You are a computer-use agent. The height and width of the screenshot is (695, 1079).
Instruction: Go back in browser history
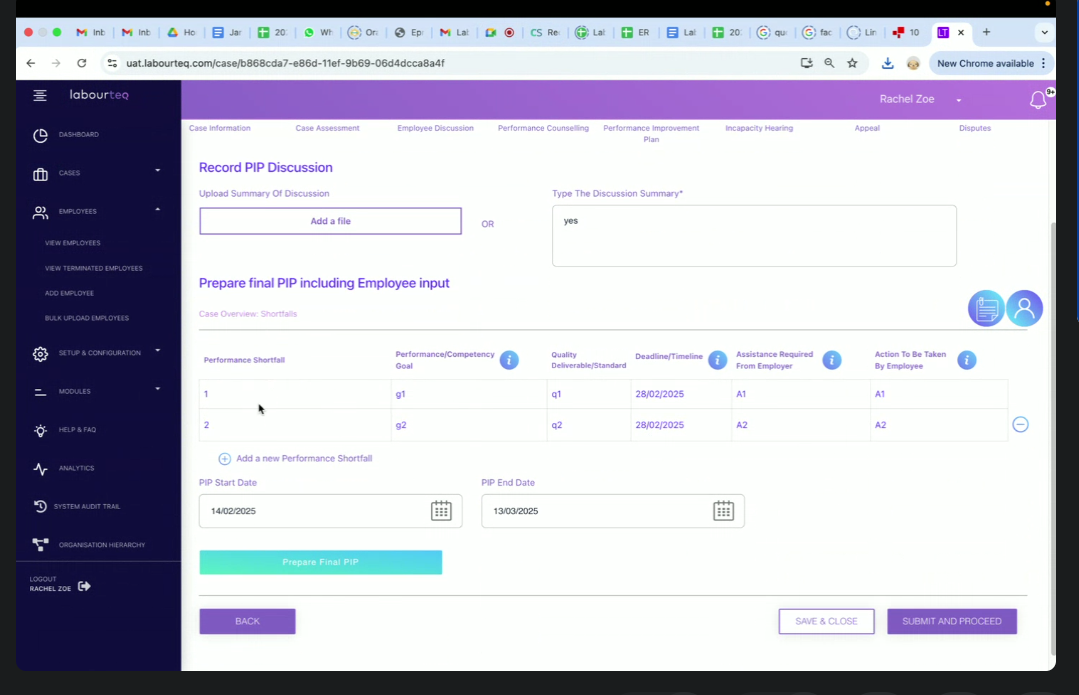[x=31, y=63]
